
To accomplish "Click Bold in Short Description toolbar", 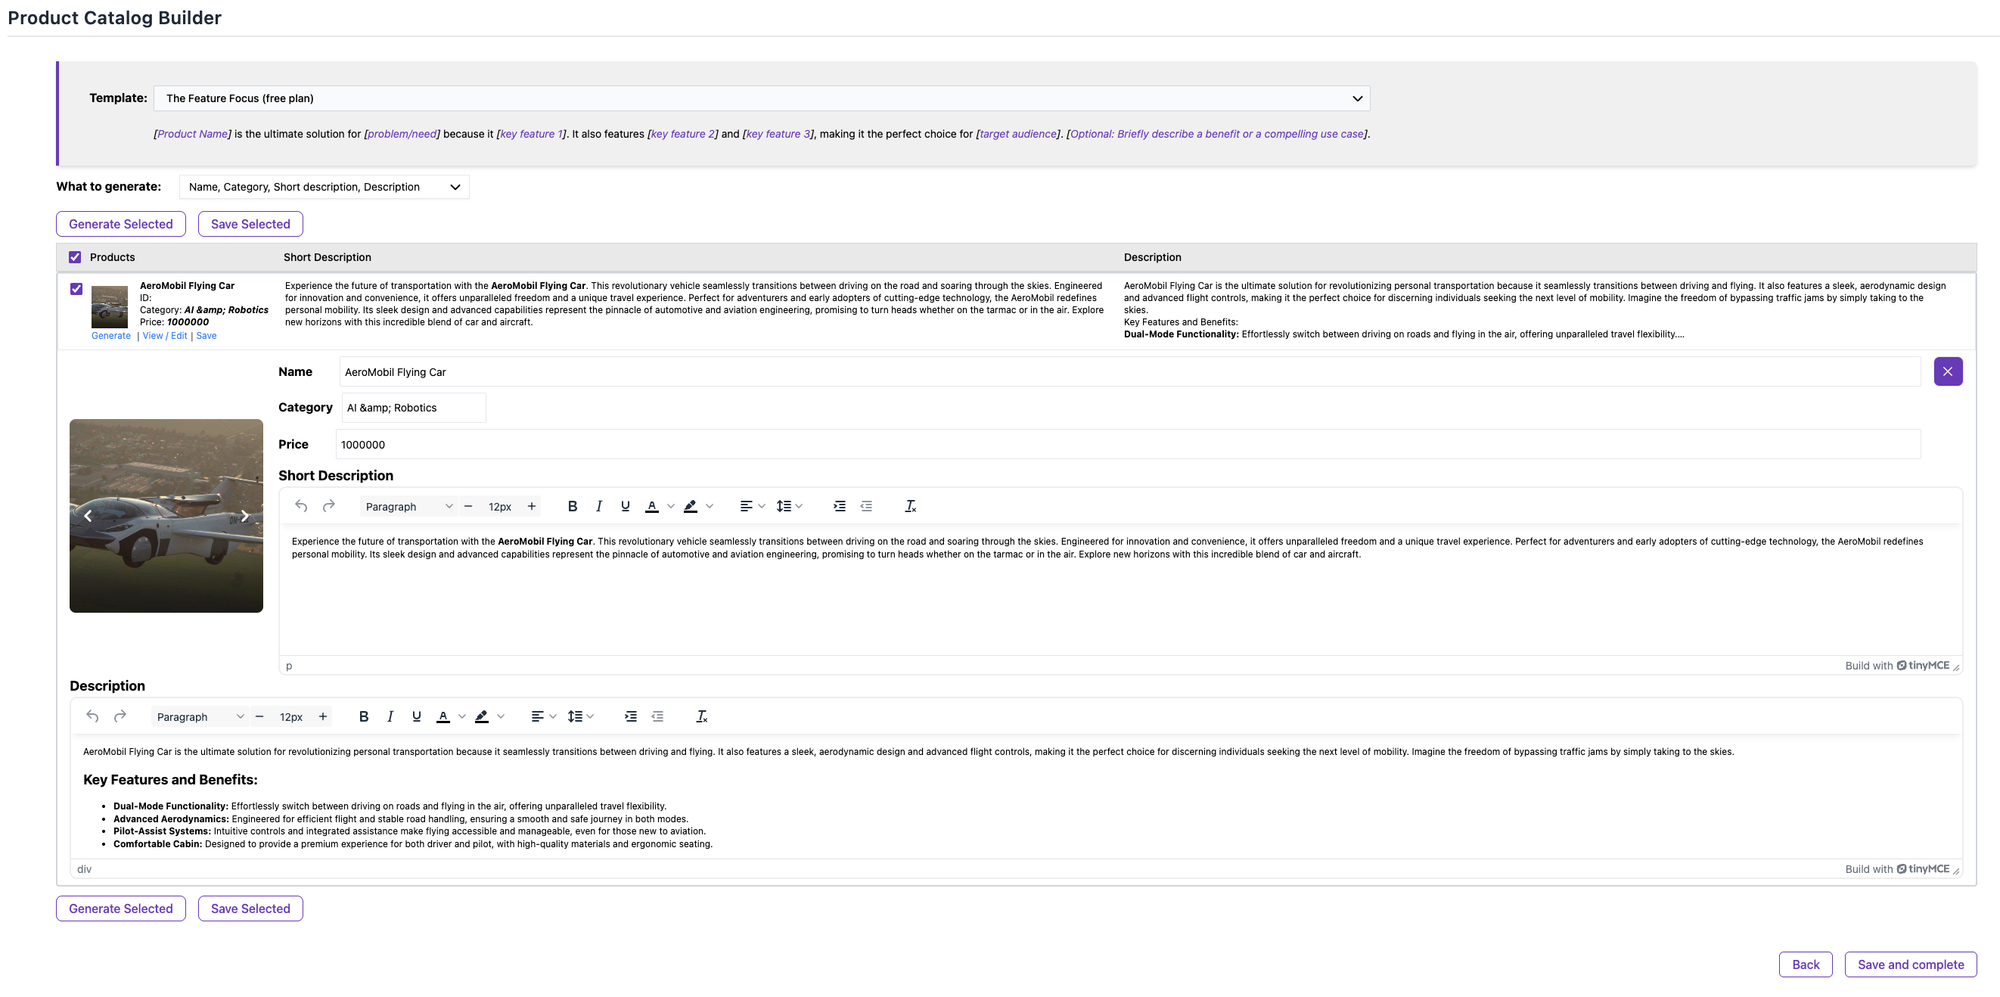I will 572,507.
